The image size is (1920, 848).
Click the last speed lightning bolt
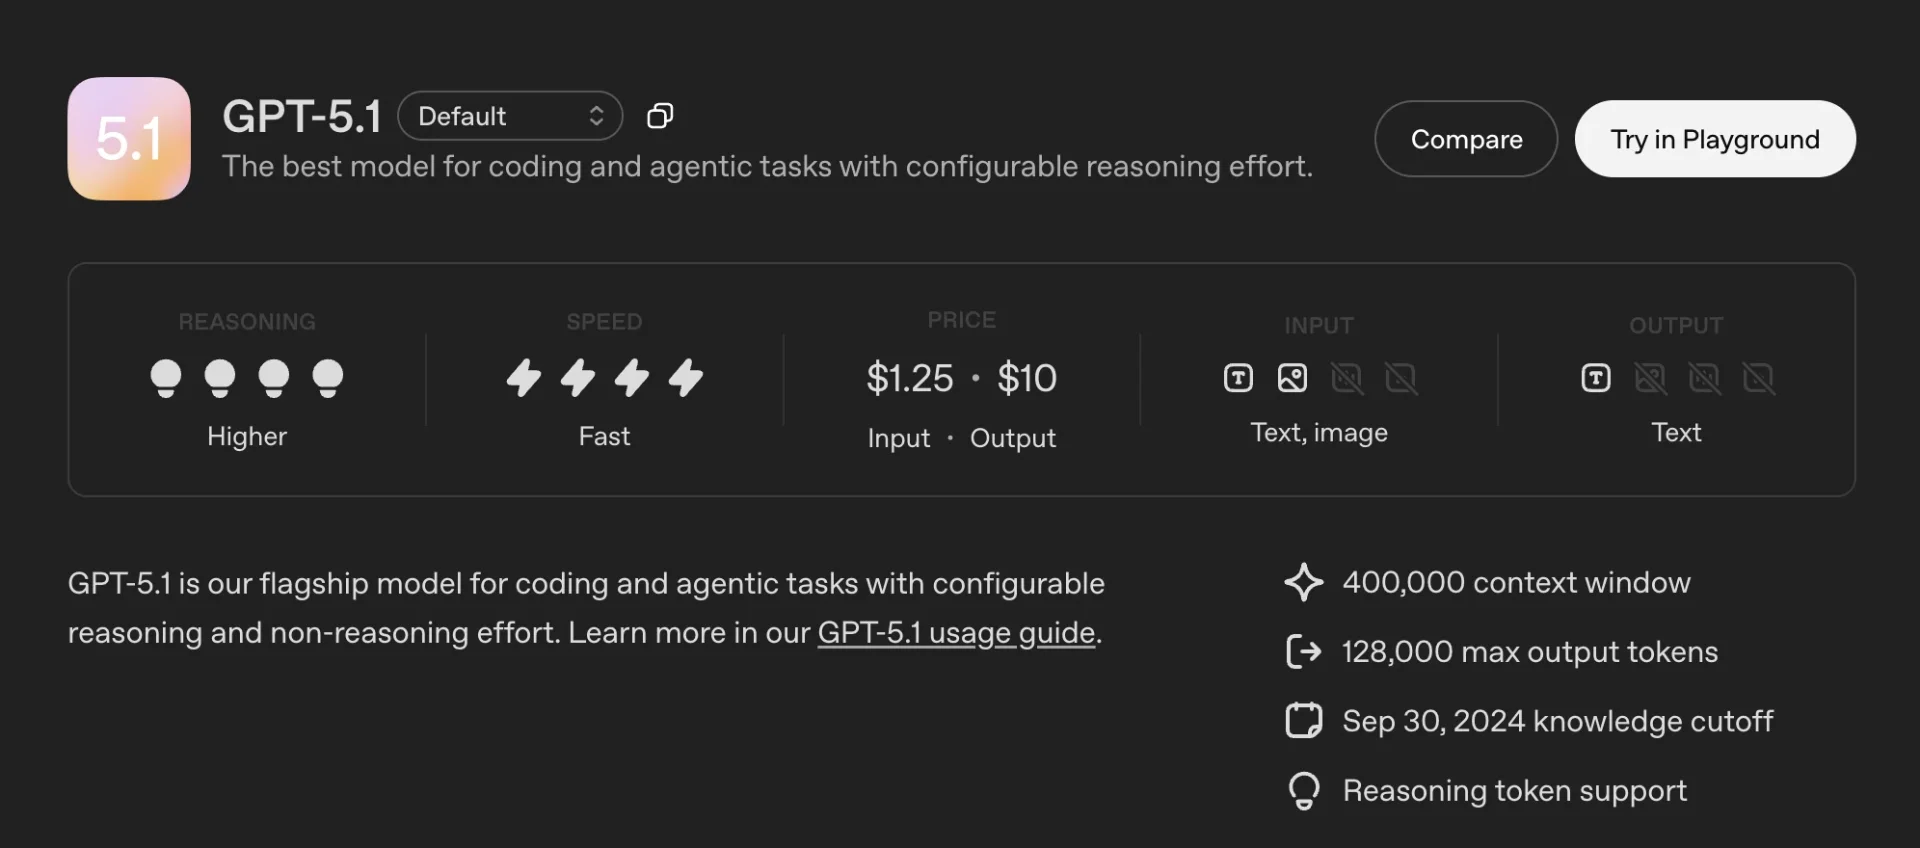click(x=685, y=378)
